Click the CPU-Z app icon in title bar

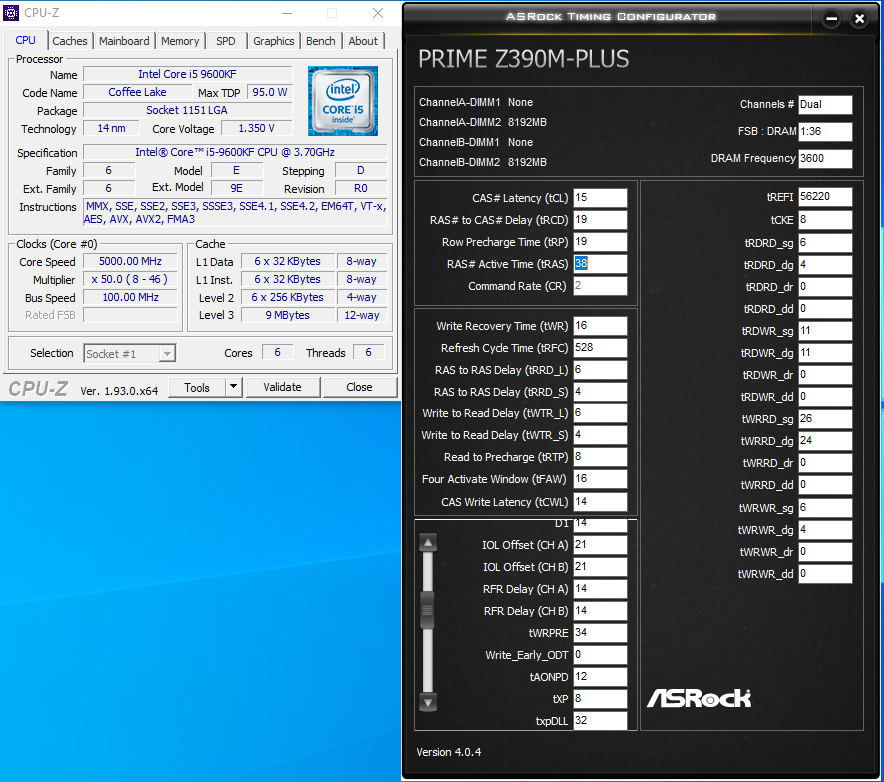(x=11, y=12)
